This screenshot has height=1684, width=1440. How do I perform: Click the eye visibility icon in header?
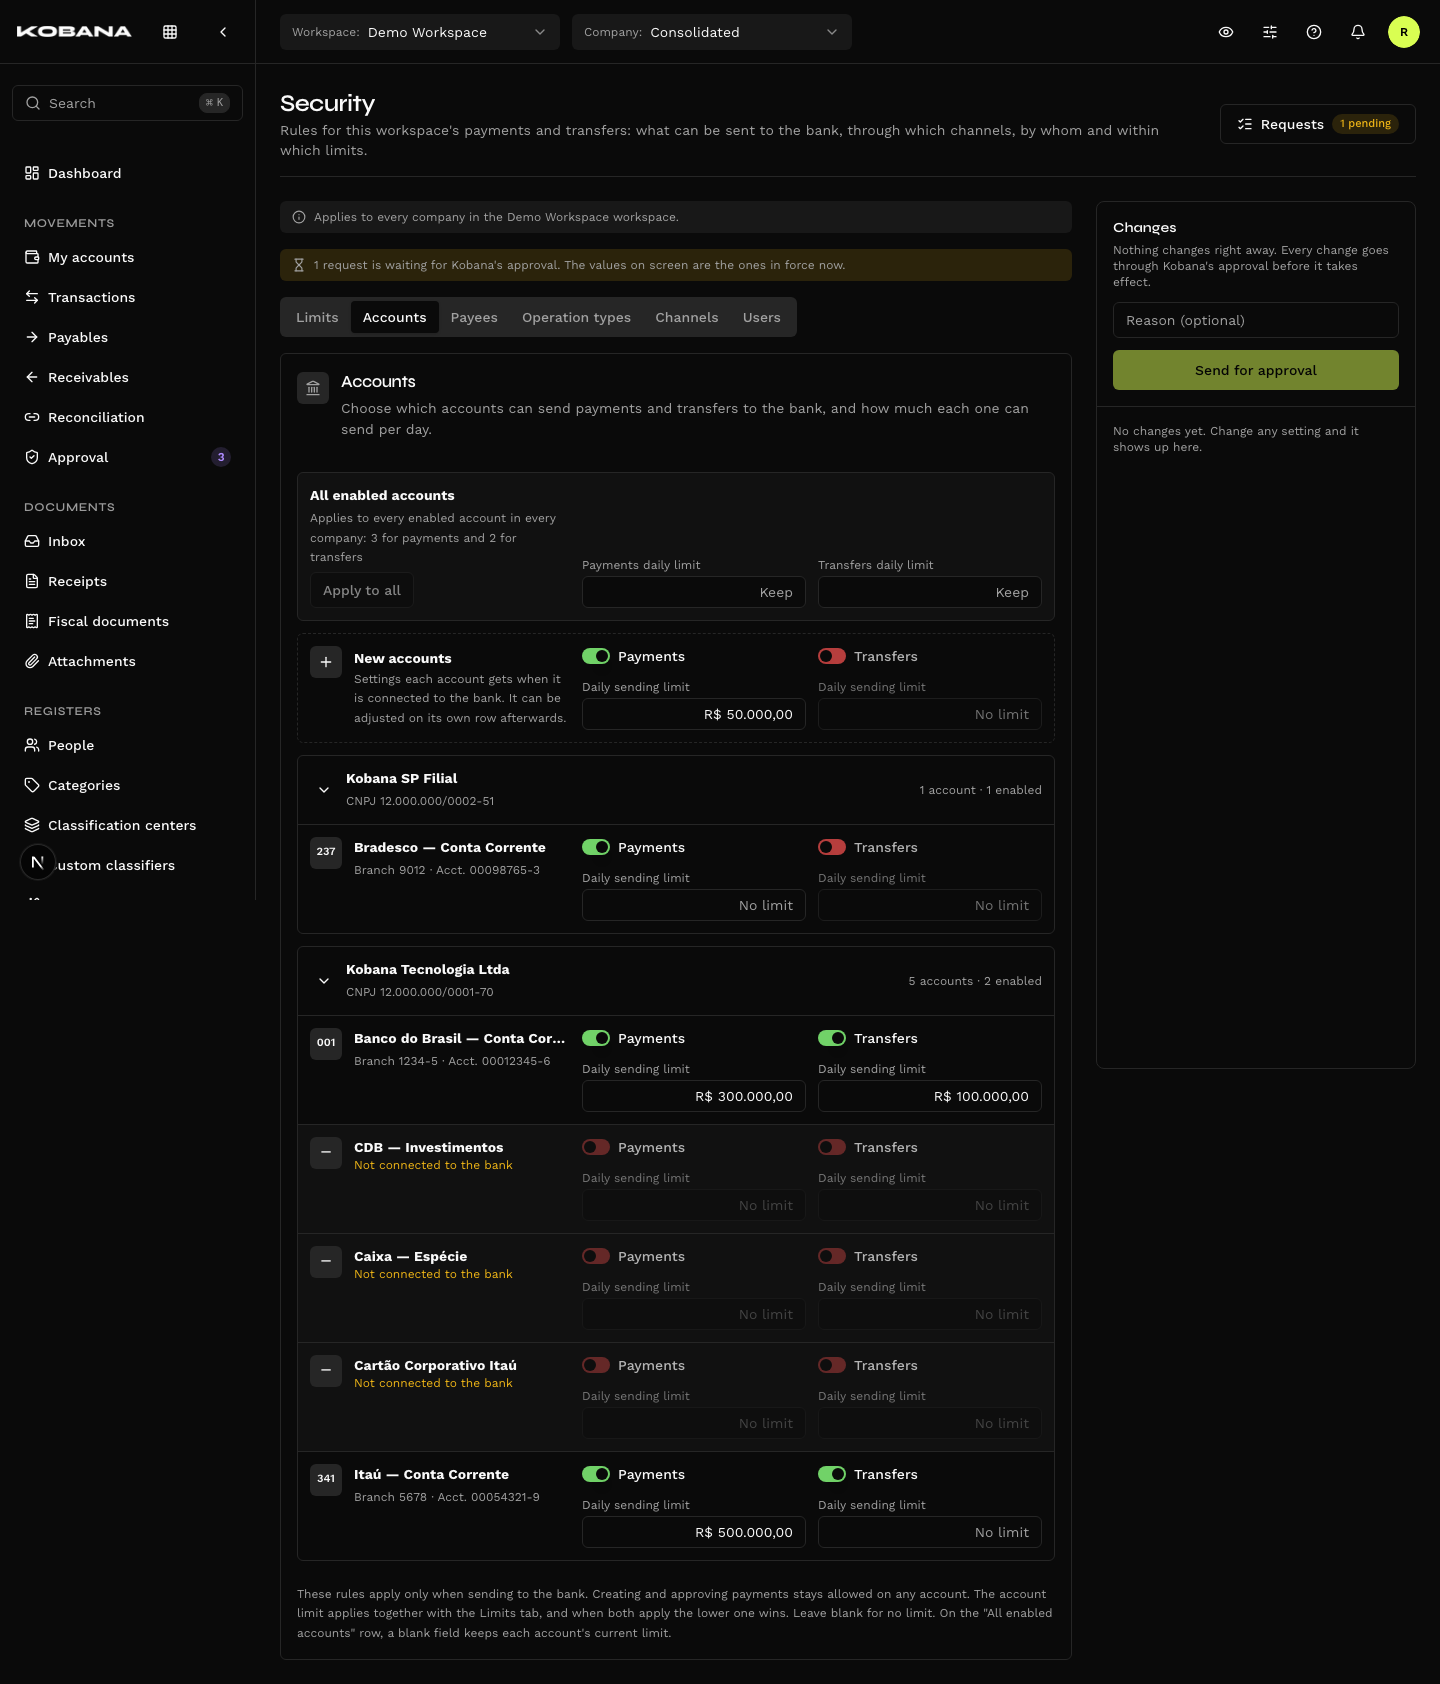(x=1226, y=32)
